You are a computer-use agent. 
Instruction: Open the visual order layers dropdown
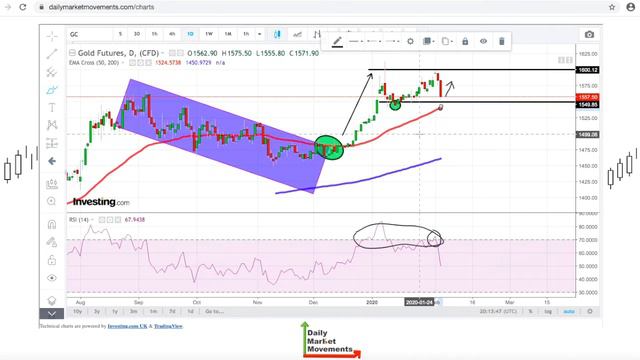428,41
